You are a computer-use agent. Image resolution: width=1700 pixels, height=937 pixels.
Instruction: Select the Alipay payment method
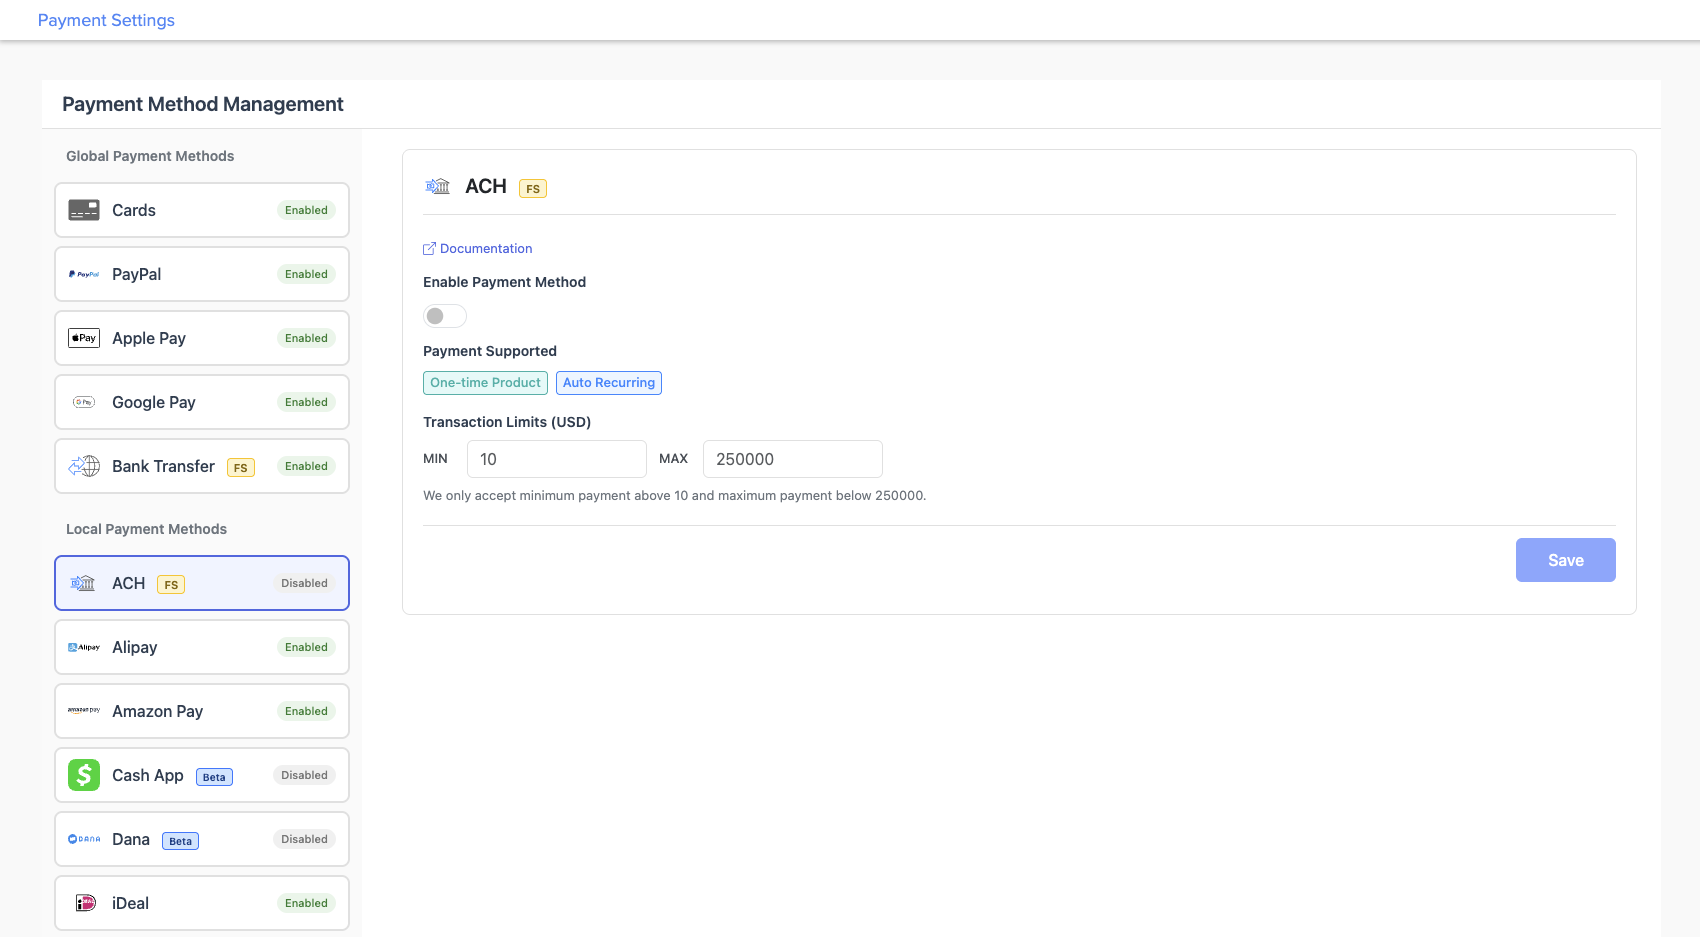pyautogui.click(x=202, y=647)
